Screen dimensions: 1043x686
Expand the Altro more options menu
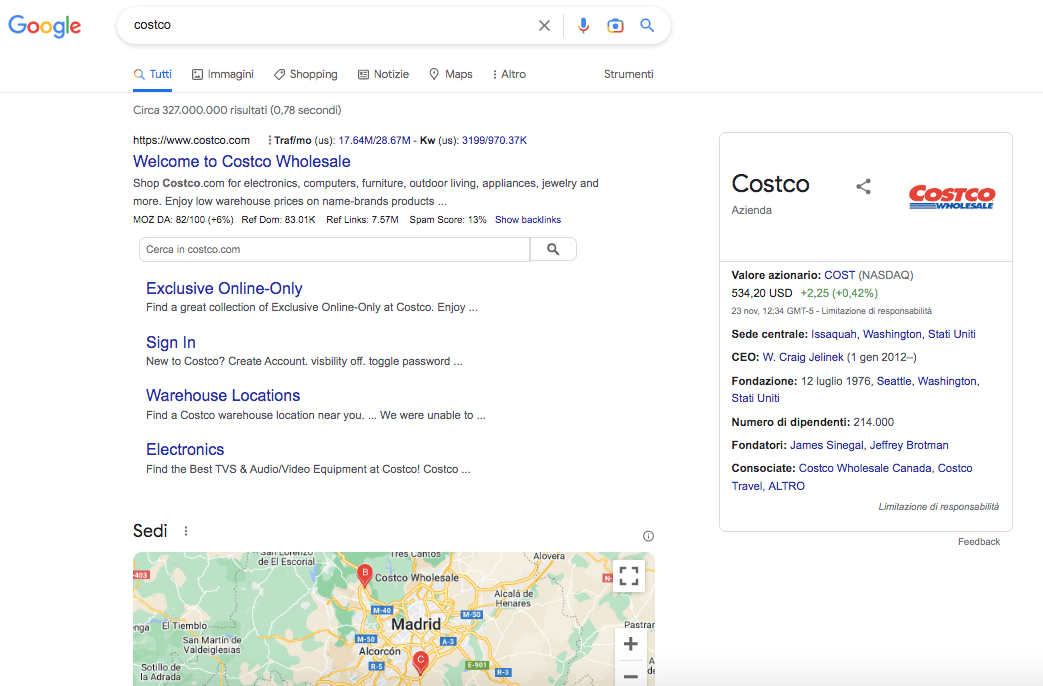tap(509, 75)
